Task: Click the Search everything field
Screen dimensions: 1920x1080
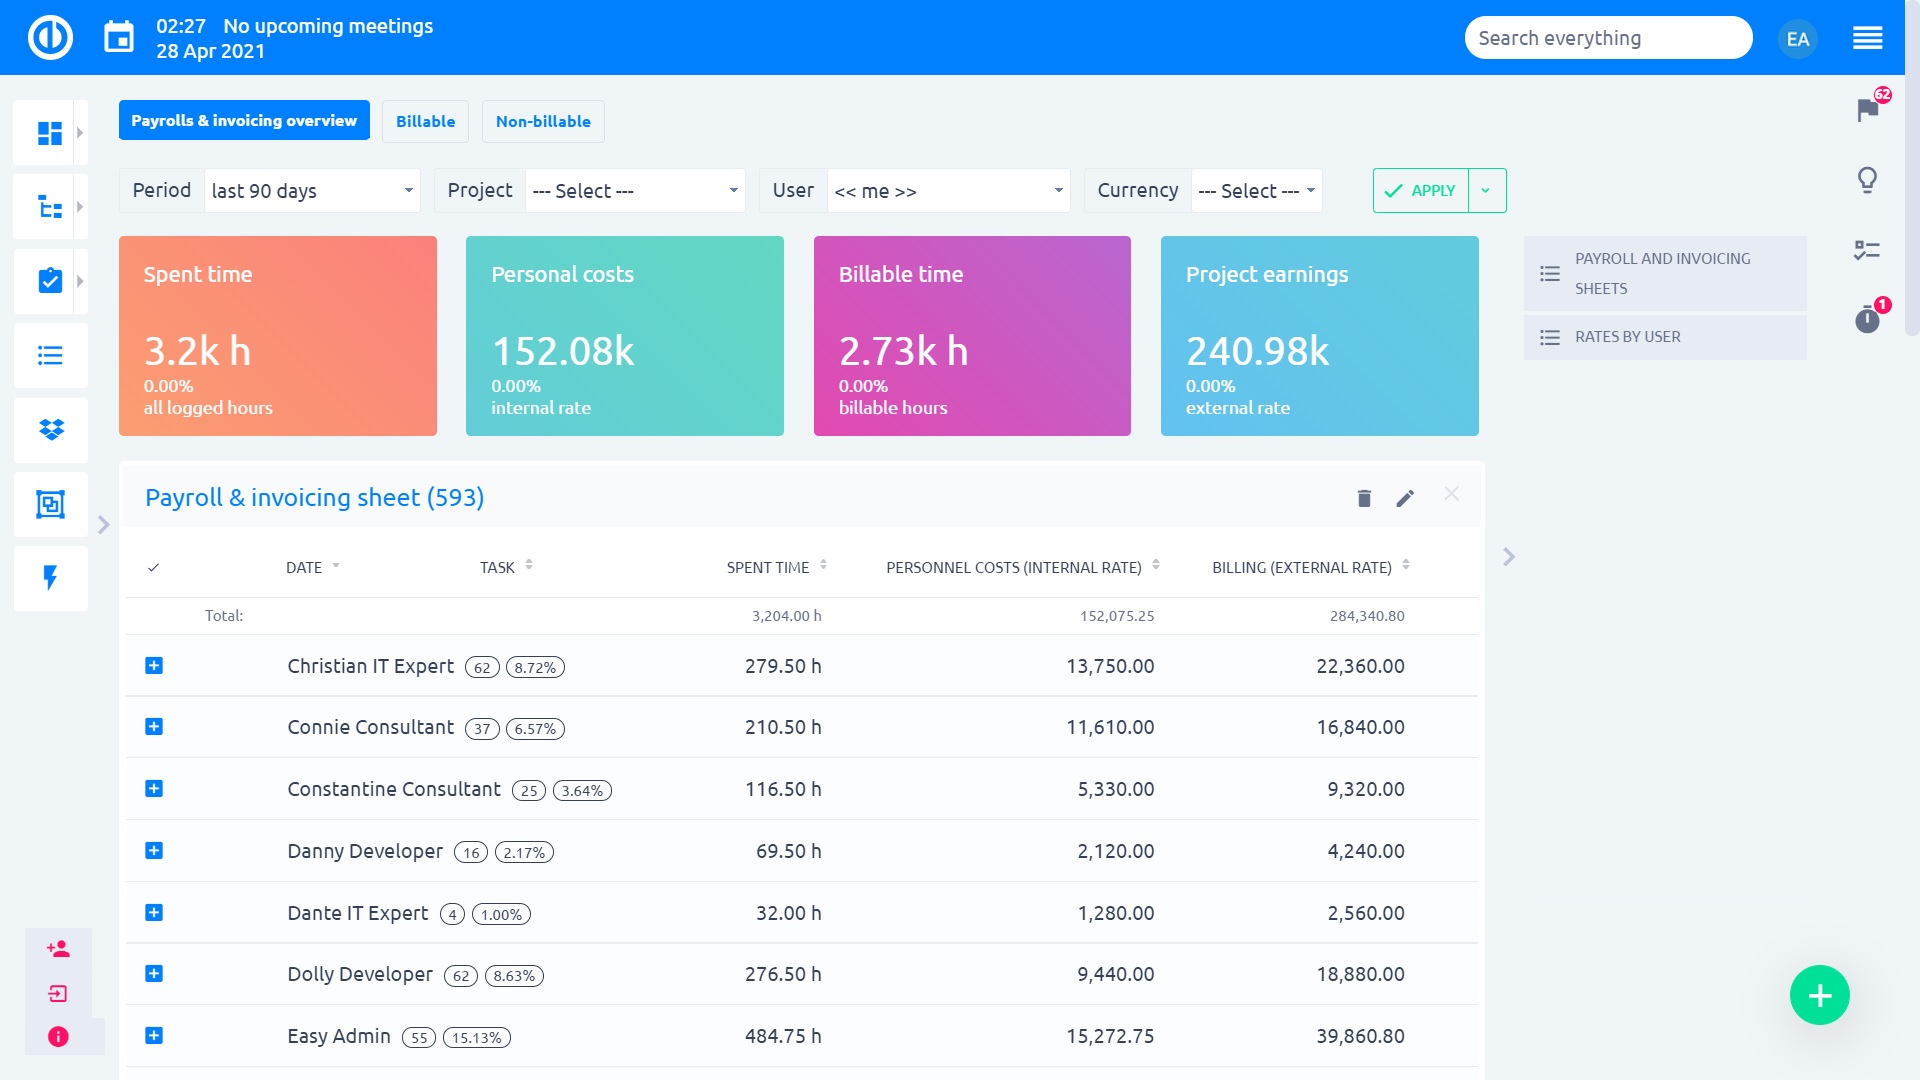Action: [1607, 38]
